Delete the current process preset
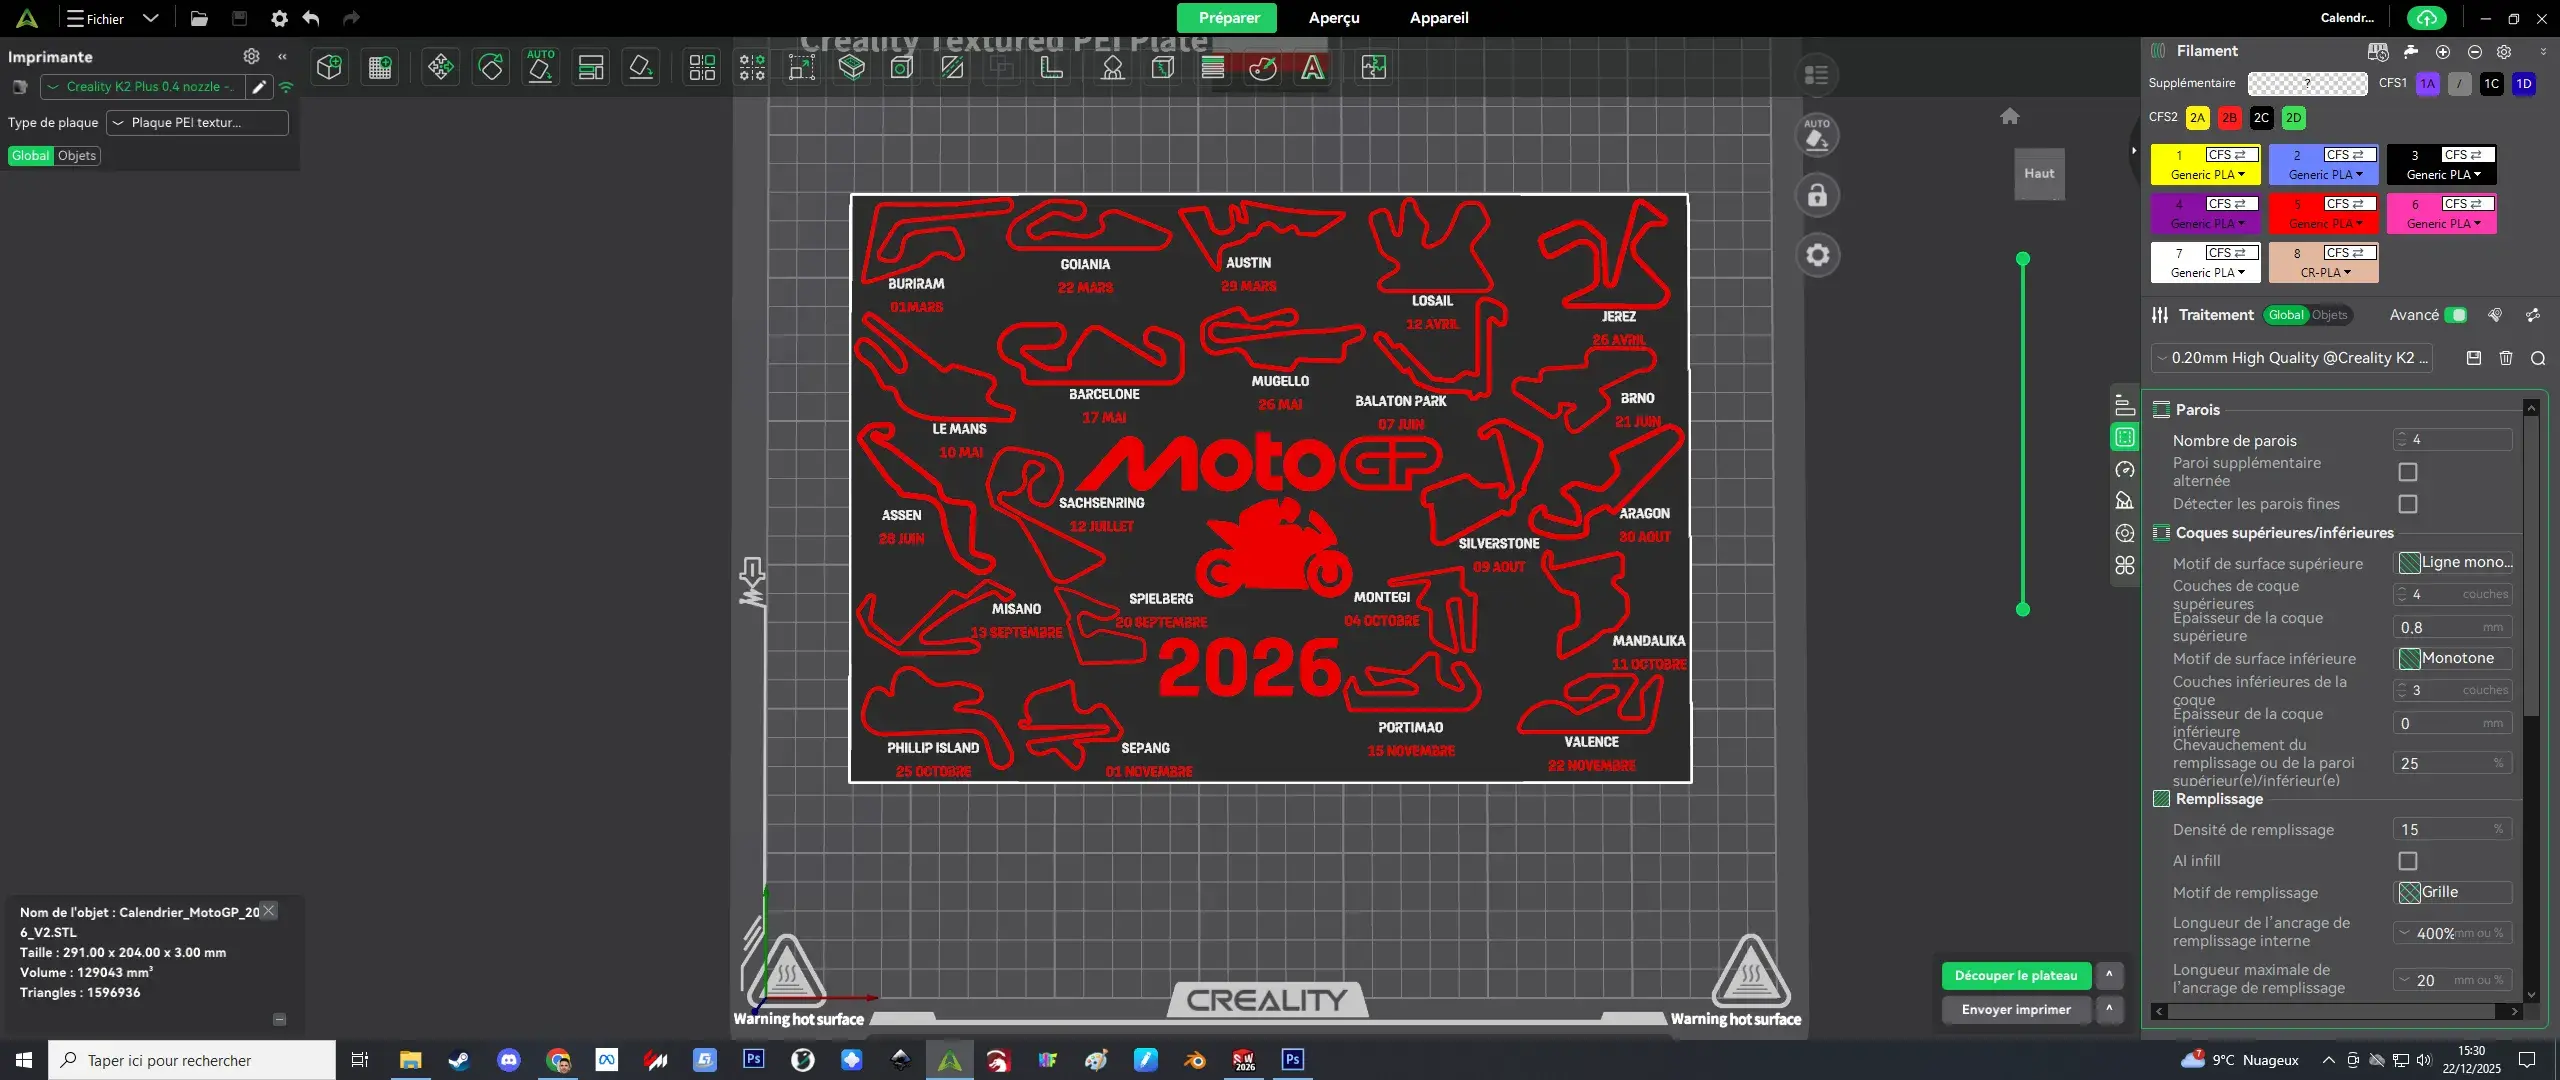The image size is (2560, 1080). click(2506, 358)
